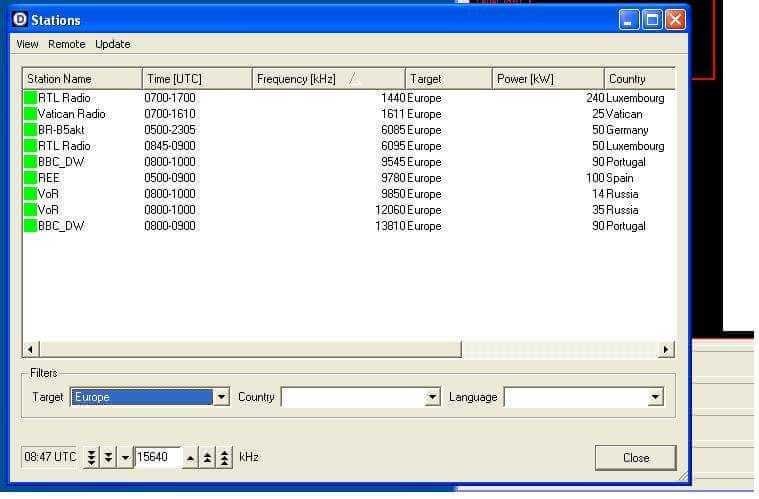Click the Stations title bar app icon
The height and width of the screenshot is (499, 759).
(20, 19)
